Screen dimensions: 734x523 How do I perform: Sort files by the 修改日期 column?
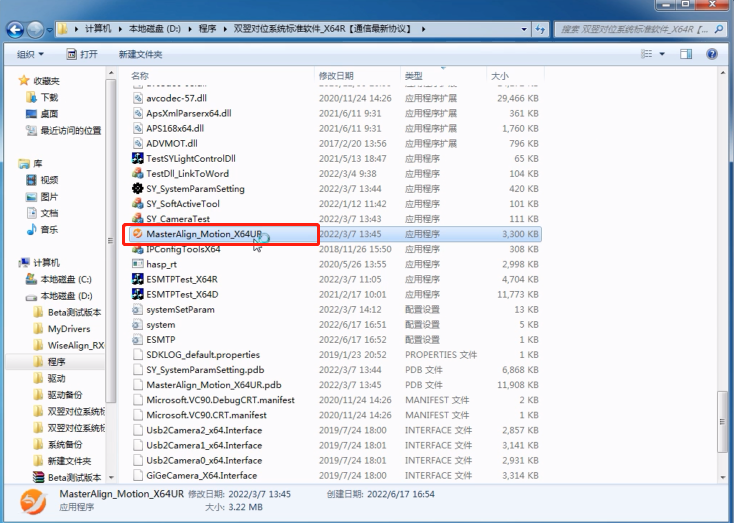click(x=336, y=76)
